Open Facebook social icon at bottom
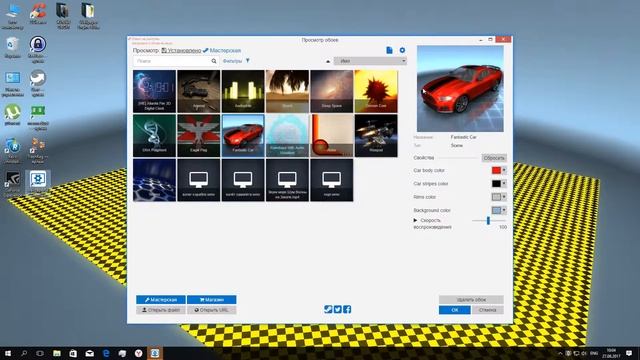This screenshot has height=360, width=640. 347,309
